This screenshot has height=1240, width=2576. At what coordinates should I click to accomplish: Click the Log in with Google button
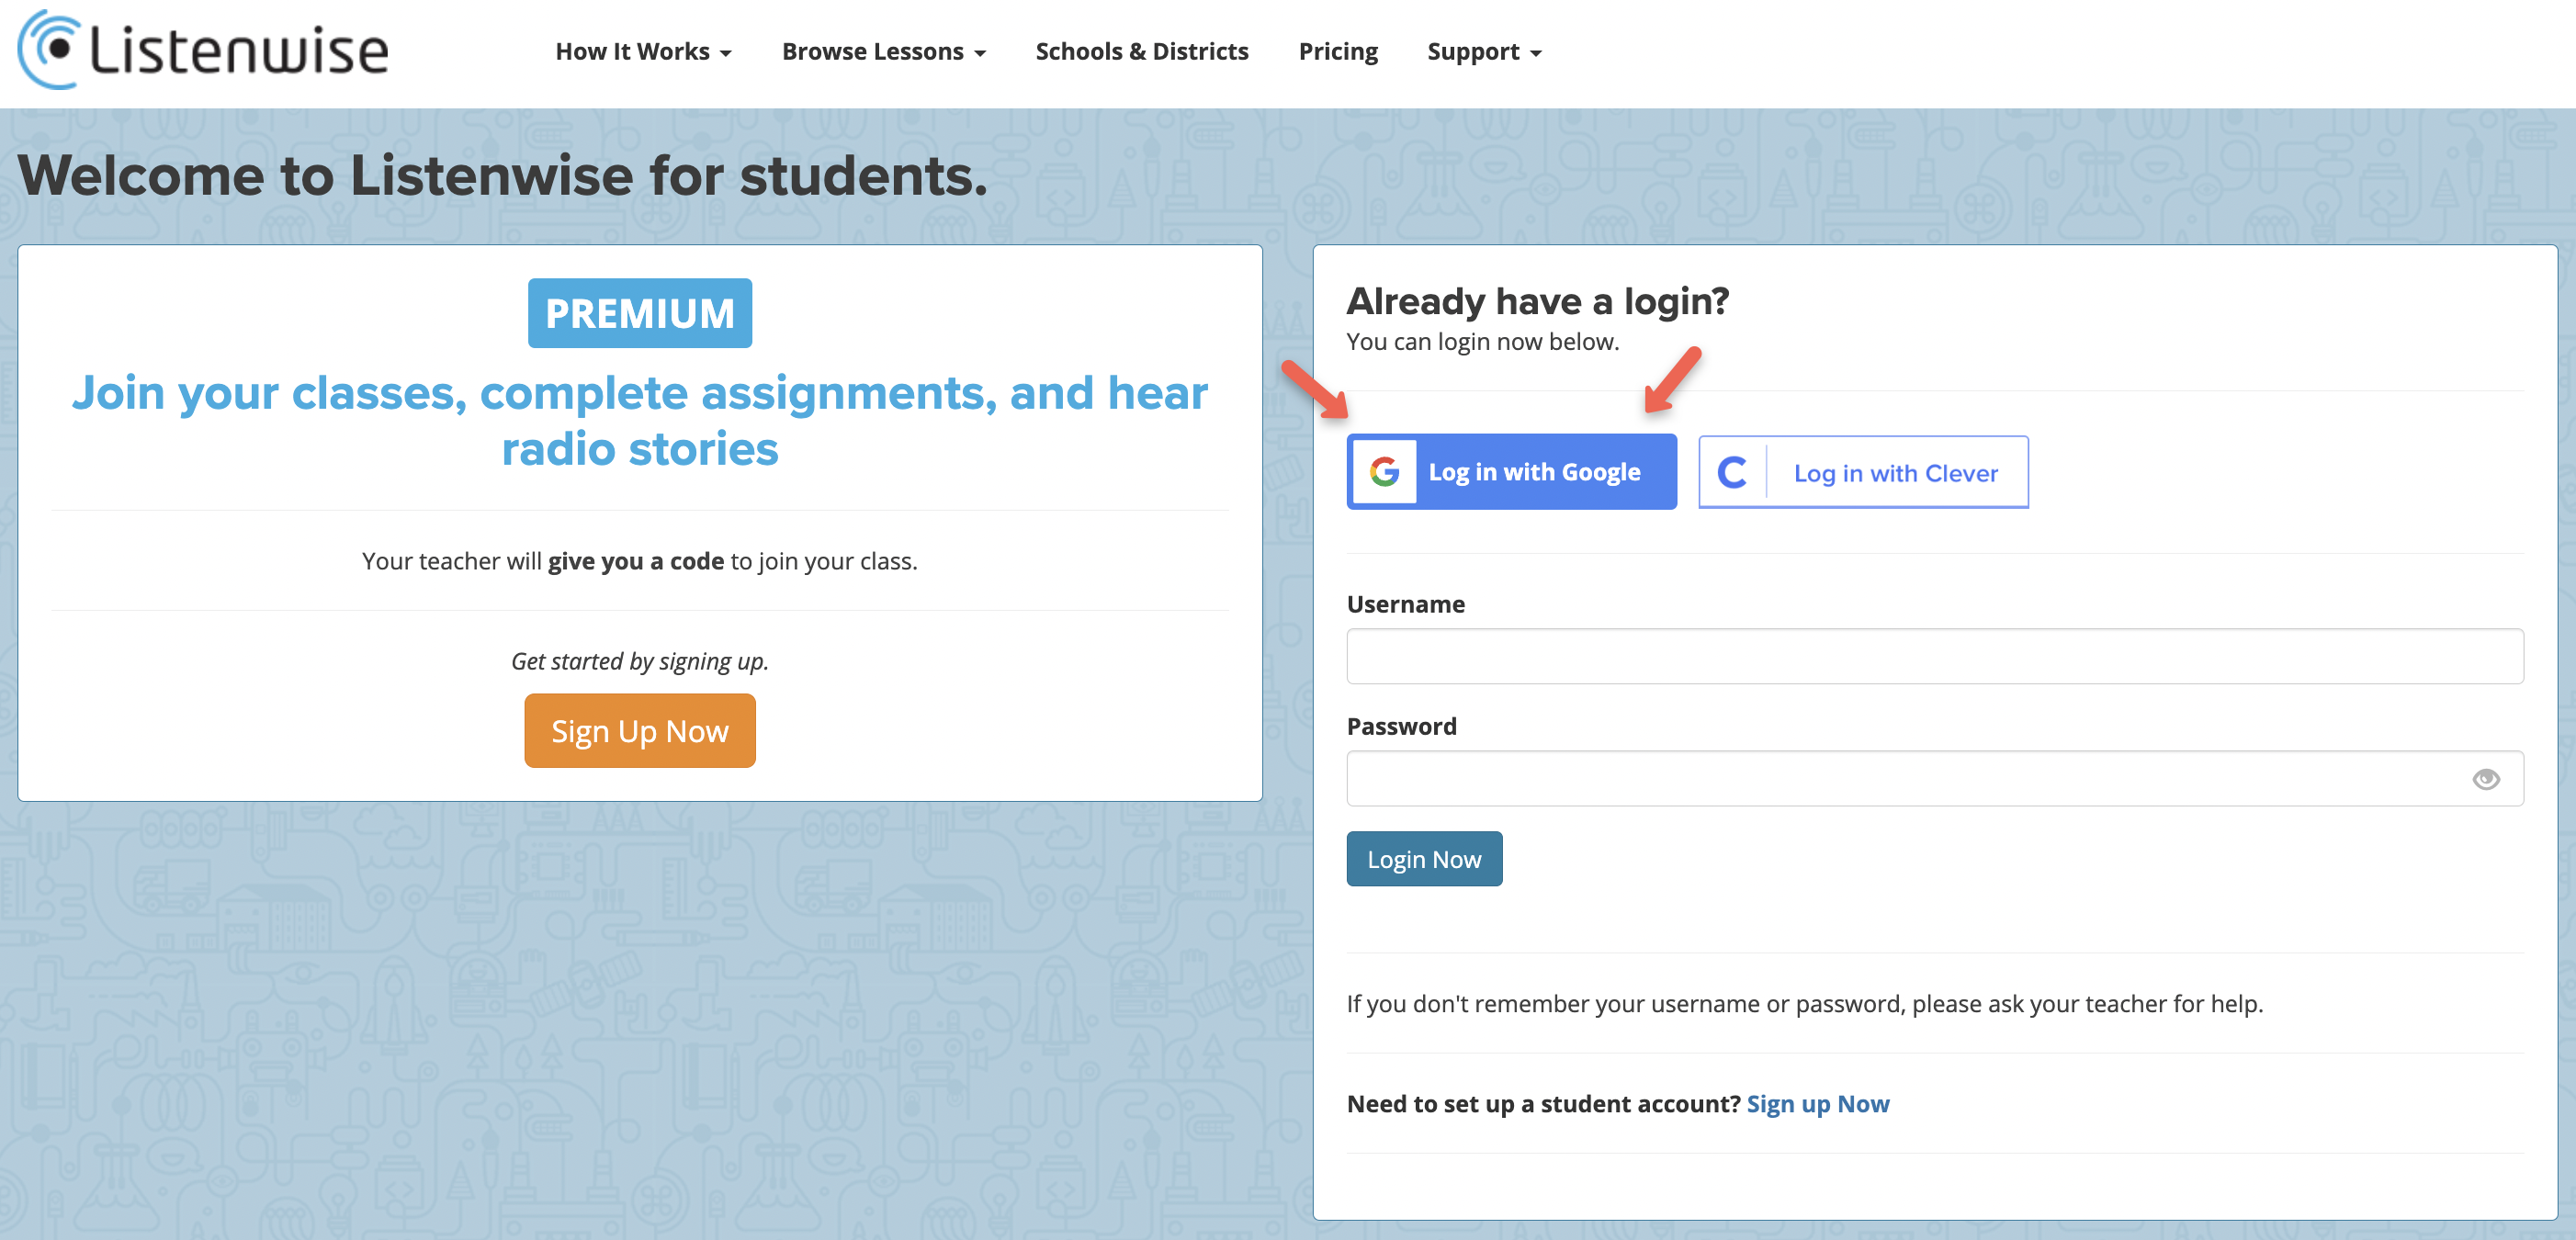pyautogui.click(x=1511, y=471)
